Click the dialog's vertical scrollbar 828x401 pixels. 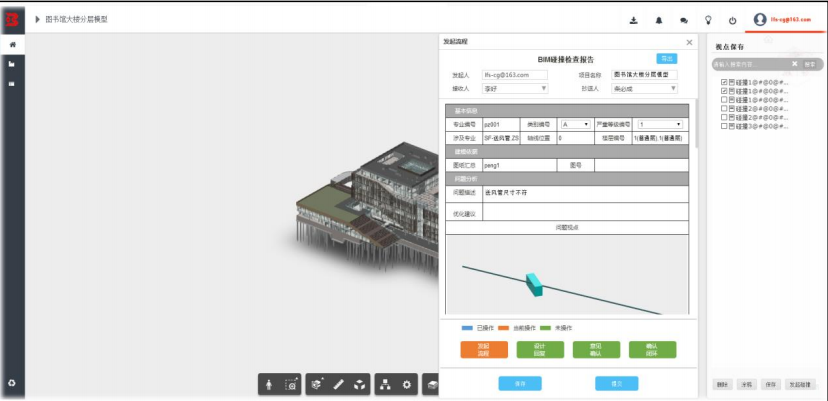click(697, 122)
